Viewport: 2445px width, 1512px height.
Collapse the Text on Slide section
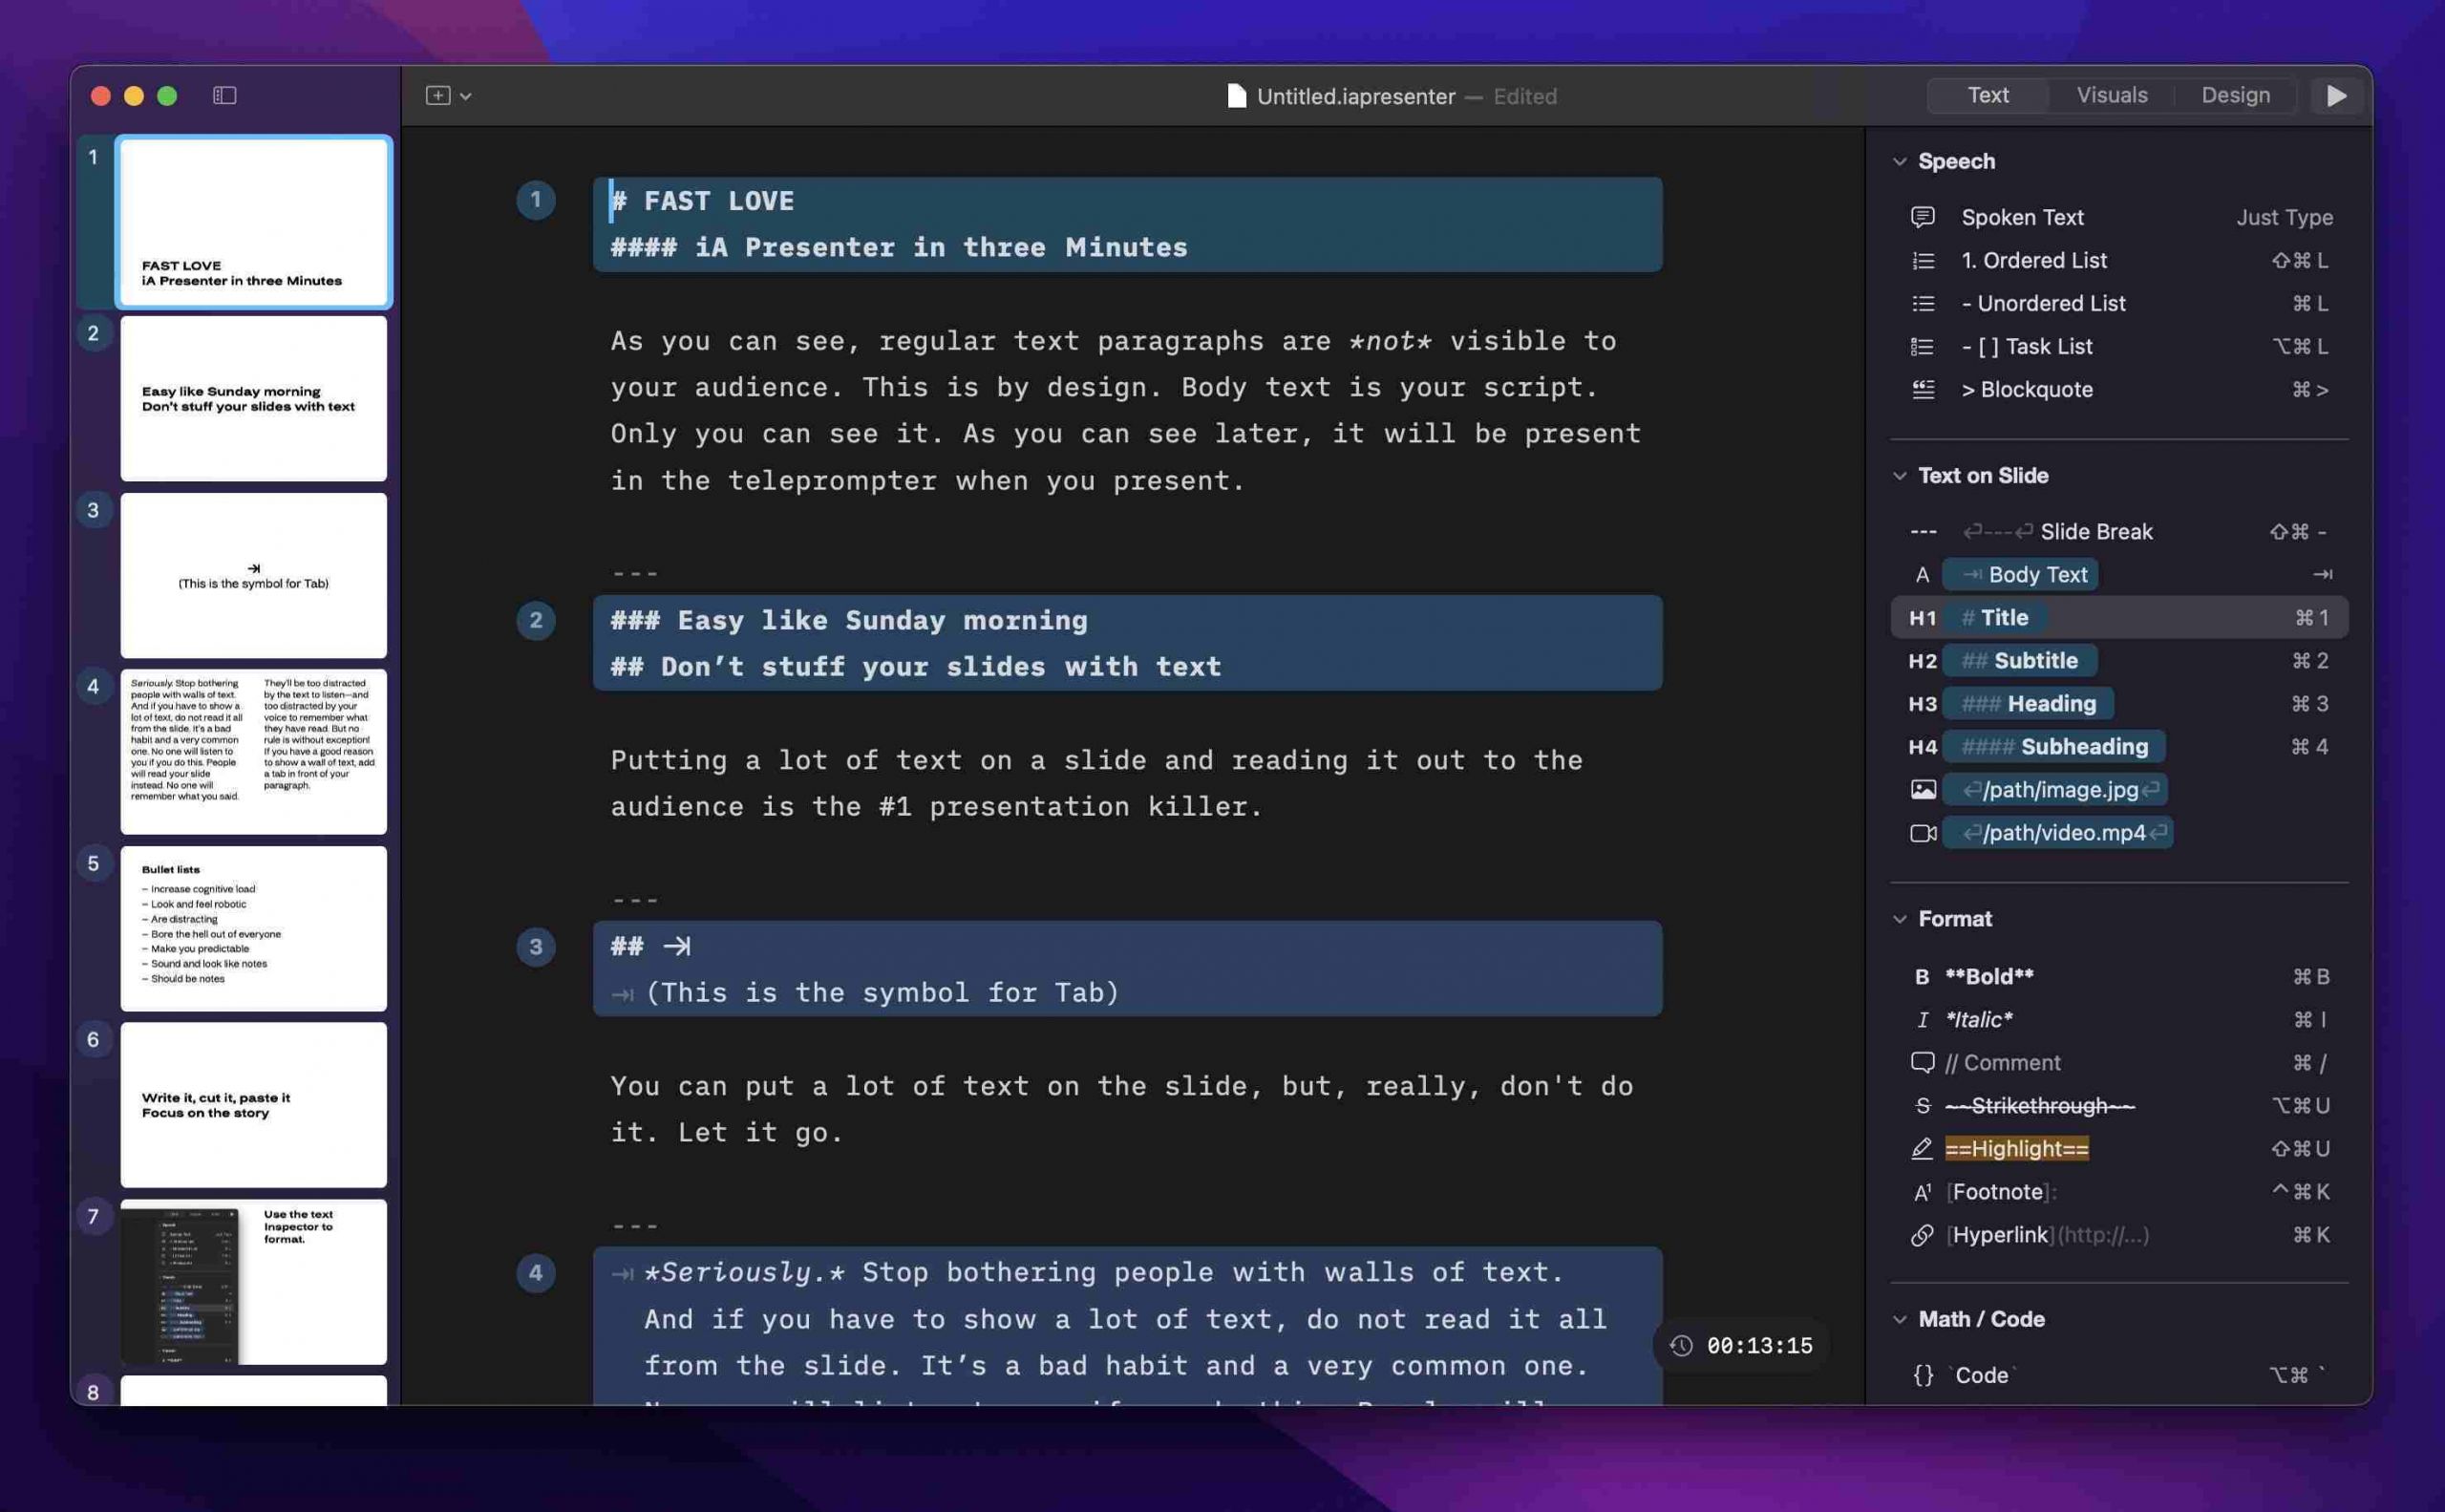(x=1899, y=475)
